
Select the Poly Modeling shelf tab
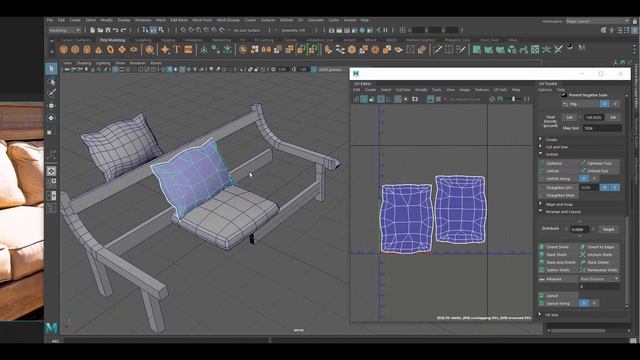click(x=112, y=40)
